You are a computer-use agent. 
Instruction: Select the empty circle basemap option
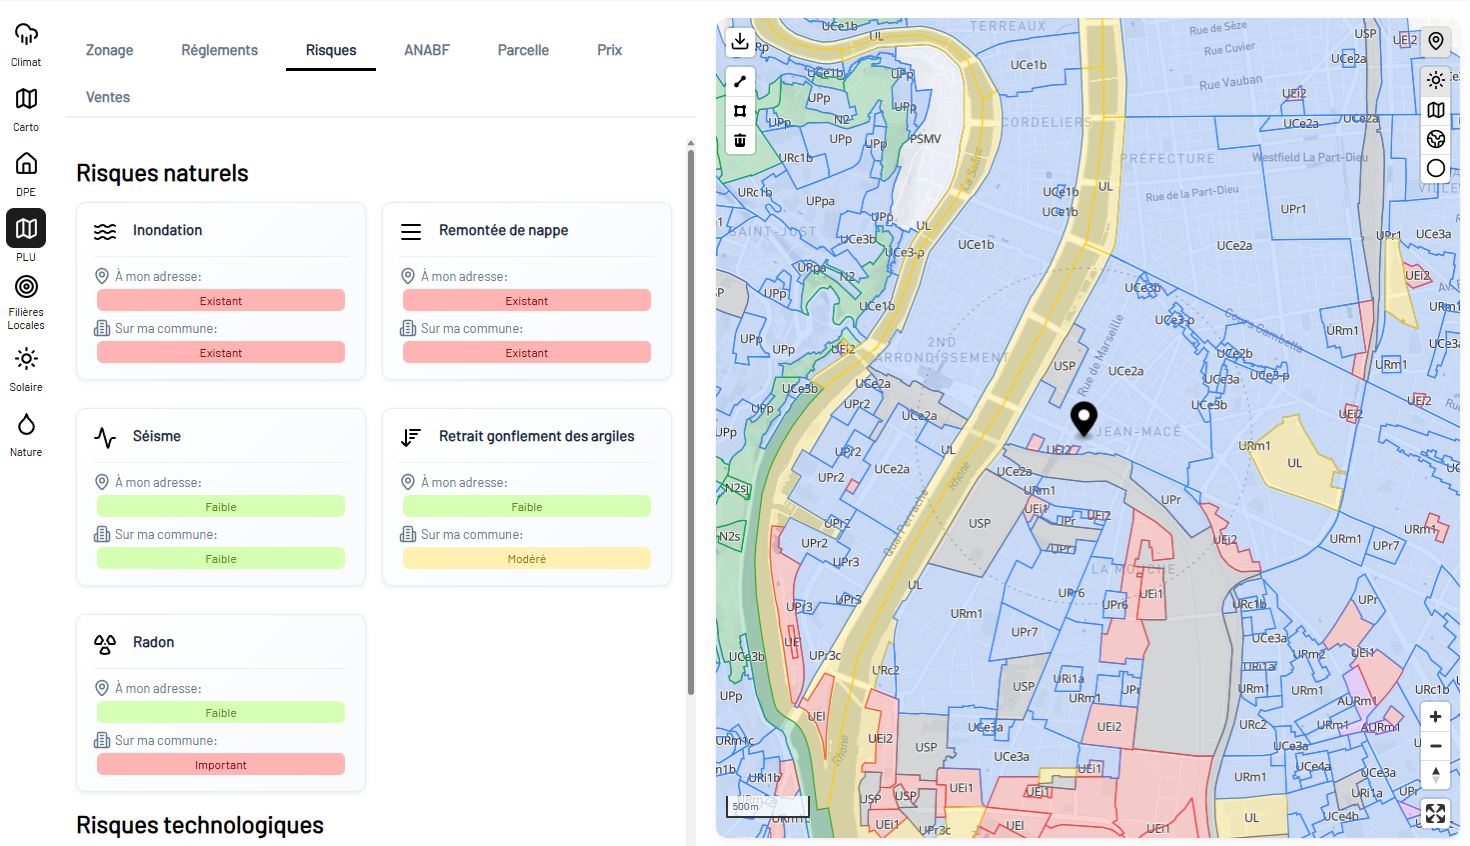point(1436,168)
